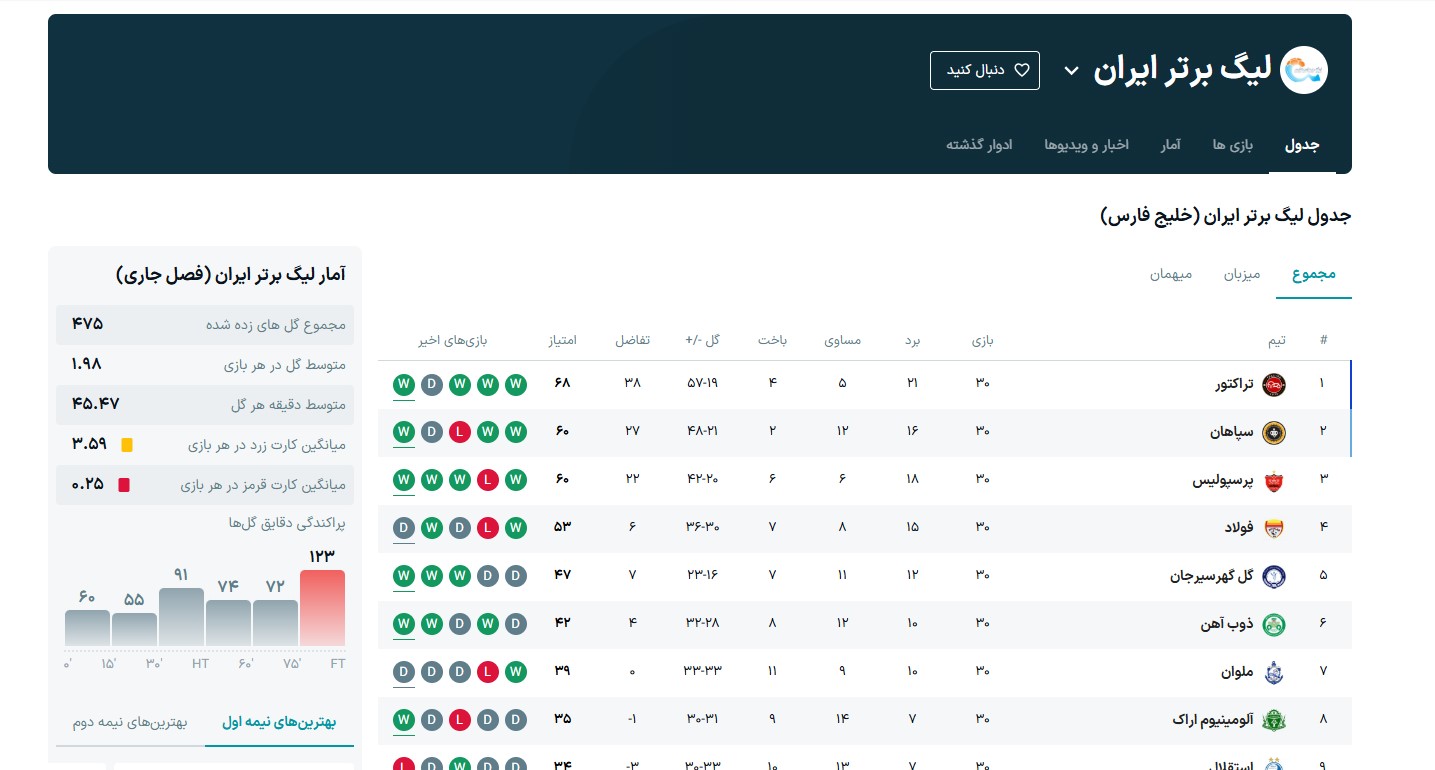Open the اخبار و ویدیوها tab

(1086, 145)
